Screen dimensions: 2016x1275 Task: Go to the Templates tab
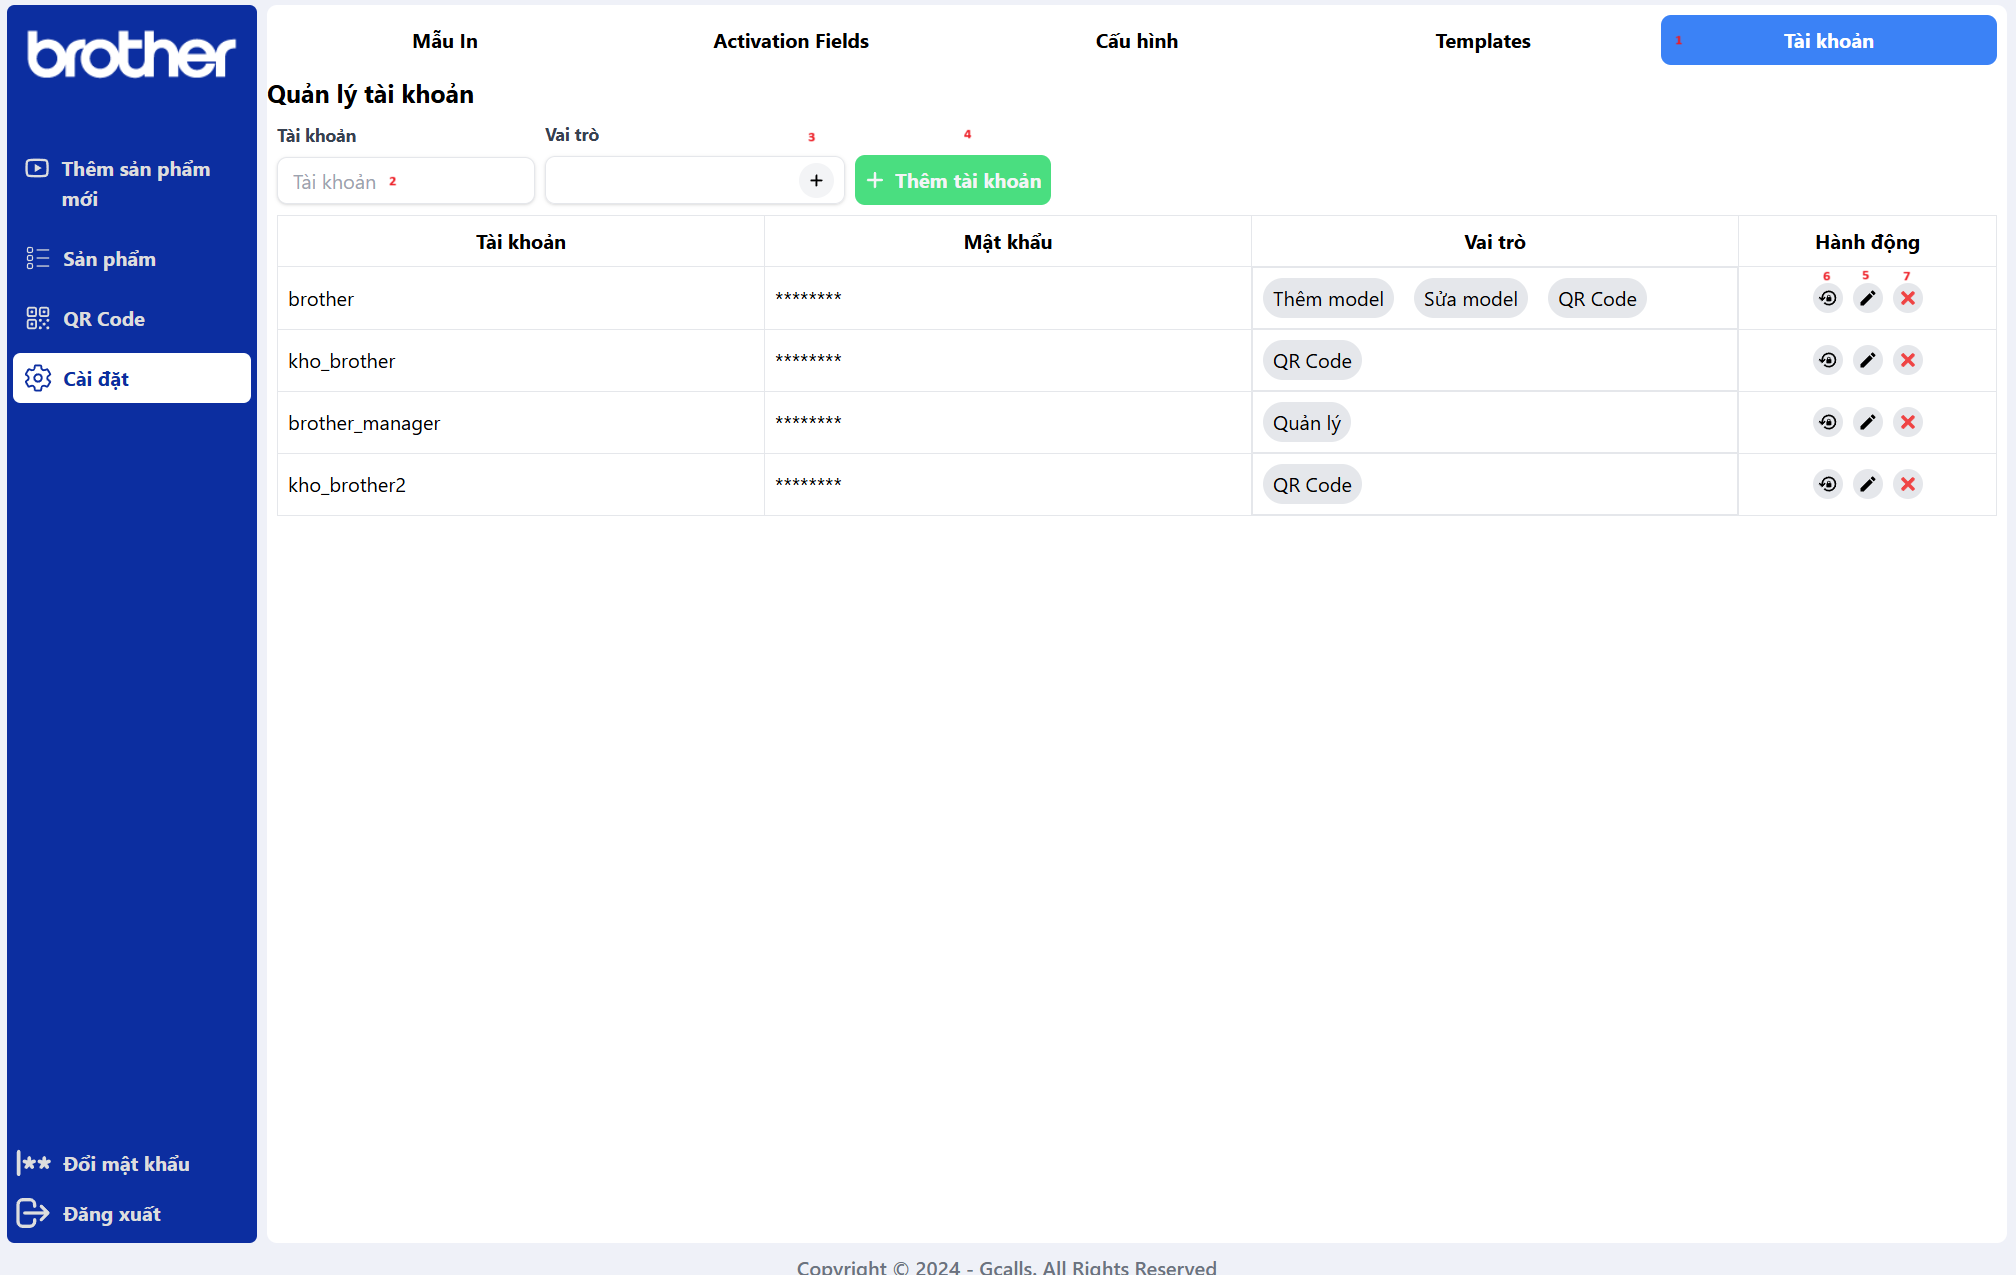tap(1482, 41)
